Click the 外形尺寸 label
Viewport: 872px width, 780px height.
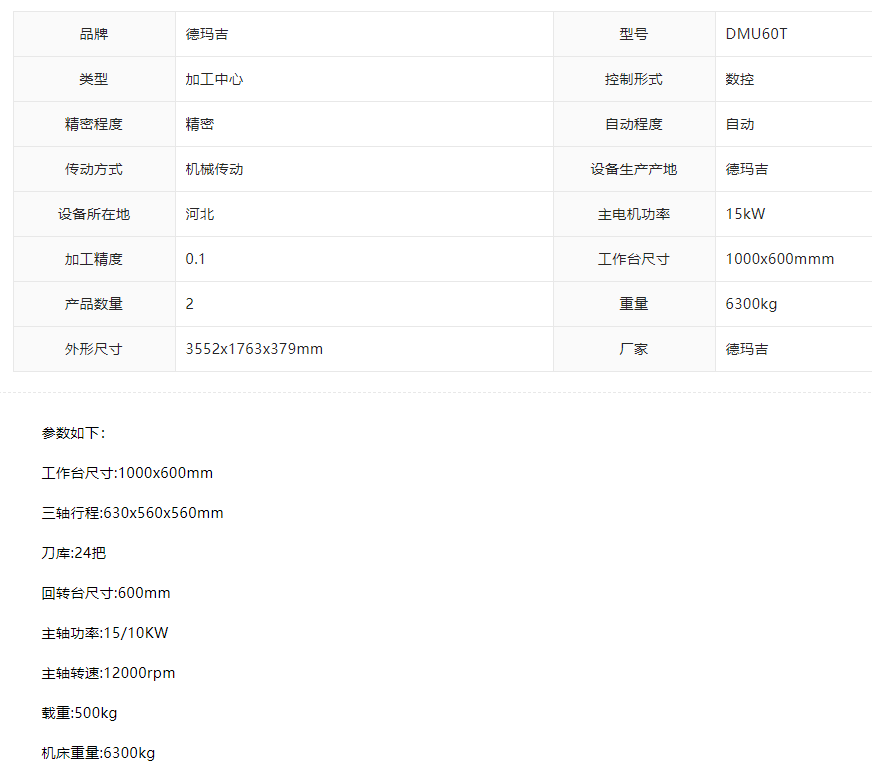[x=94, y=349]
